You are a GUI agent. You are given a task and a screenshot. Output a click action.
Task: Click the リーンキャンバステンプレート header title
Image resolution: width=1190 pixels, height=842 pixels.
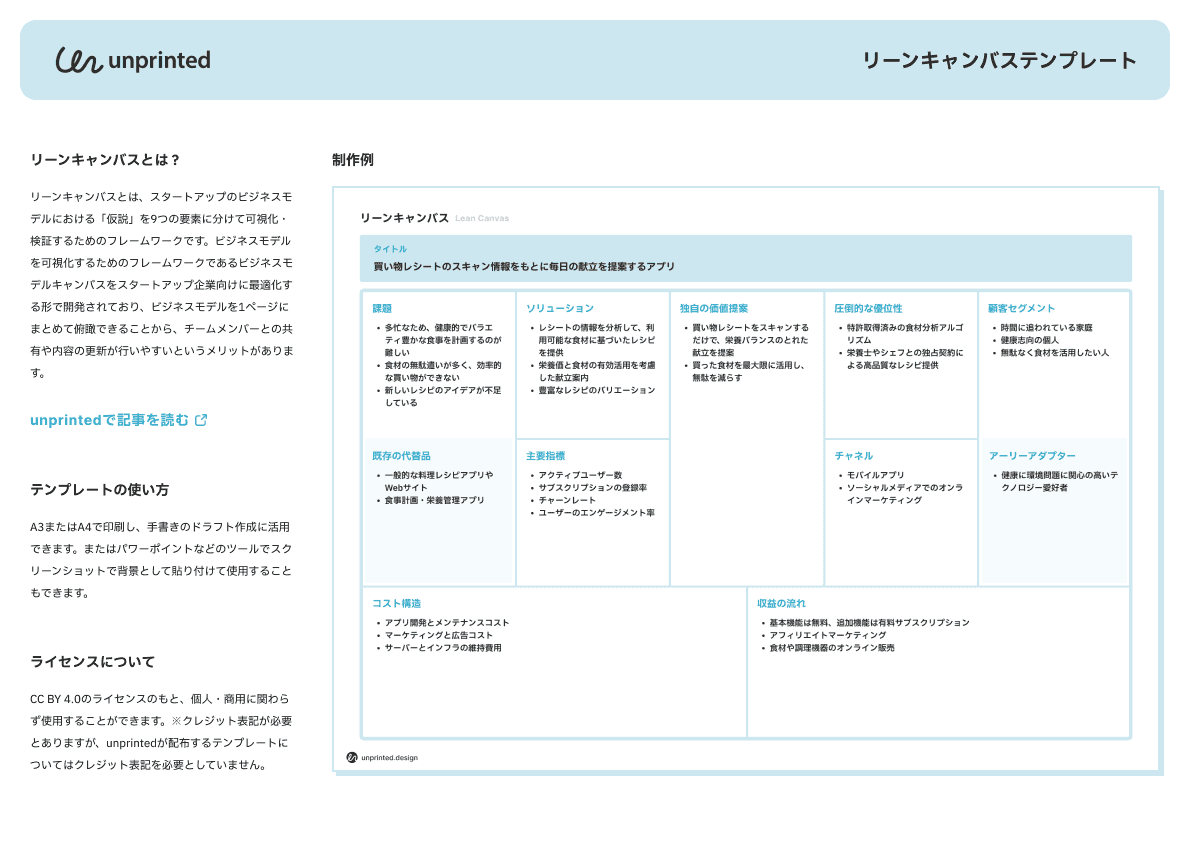pyautogui.click(x=999, y=61)
